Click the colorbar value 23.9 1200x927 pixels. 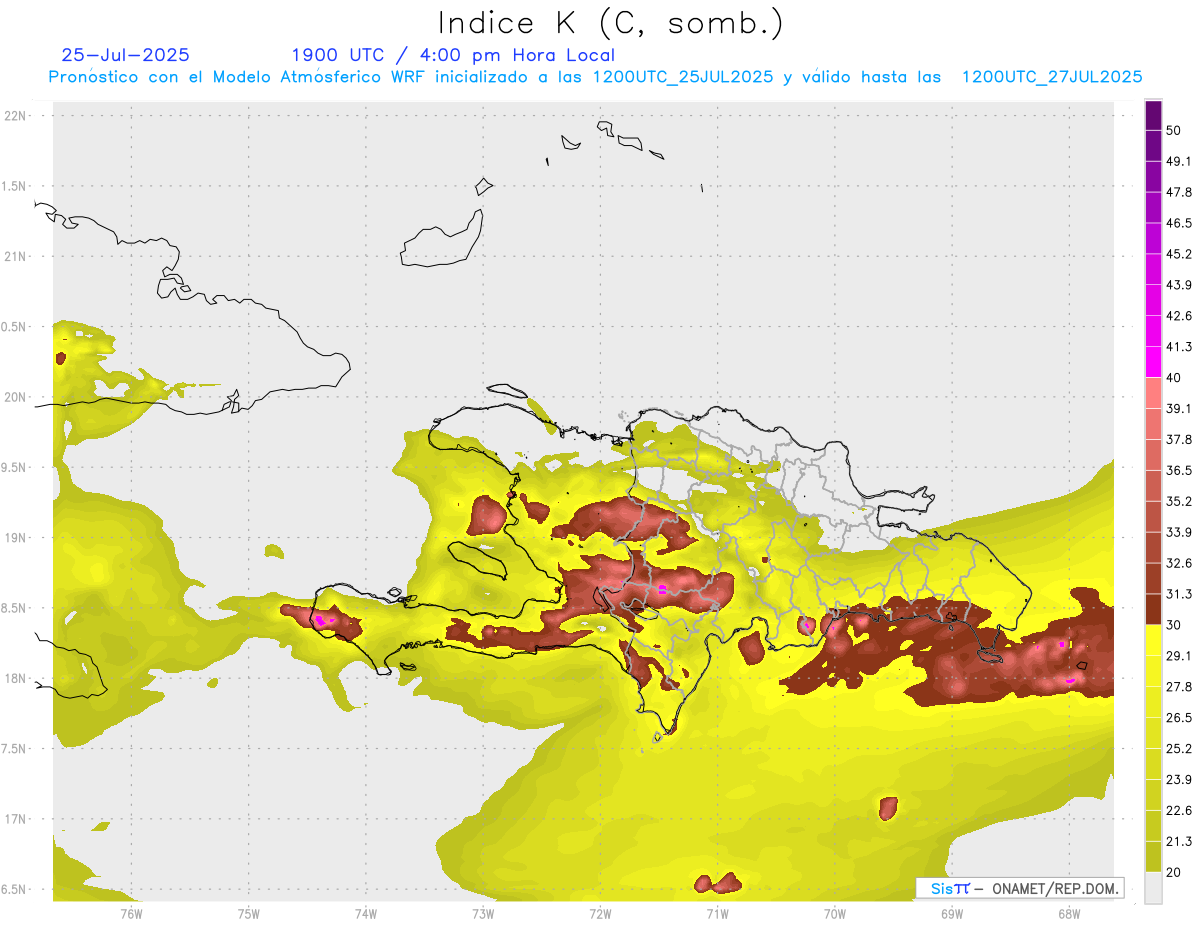(x=1178, y=780)
